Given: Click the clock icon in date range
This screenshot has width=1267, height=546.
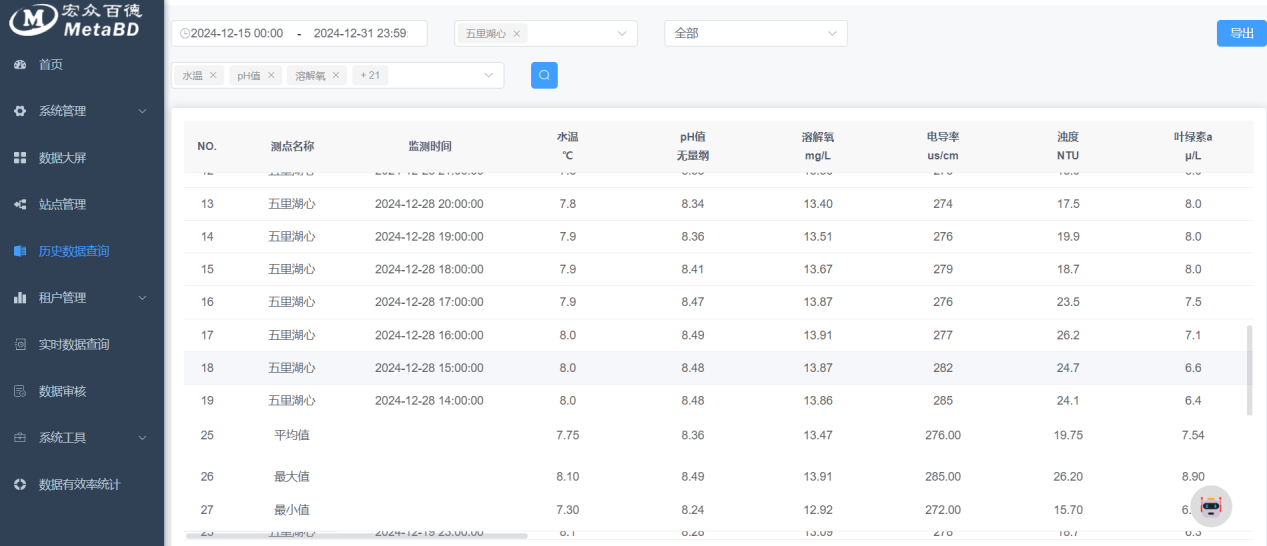Looking at the screenshot, I should pyautogui.click(x=184, y=33).
